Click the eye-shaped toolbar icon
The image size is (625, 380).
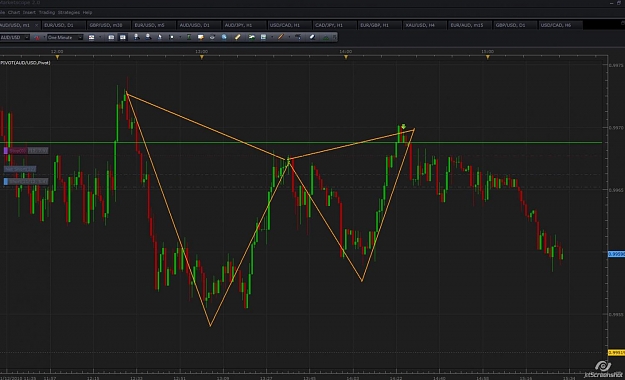pos(212,37)
